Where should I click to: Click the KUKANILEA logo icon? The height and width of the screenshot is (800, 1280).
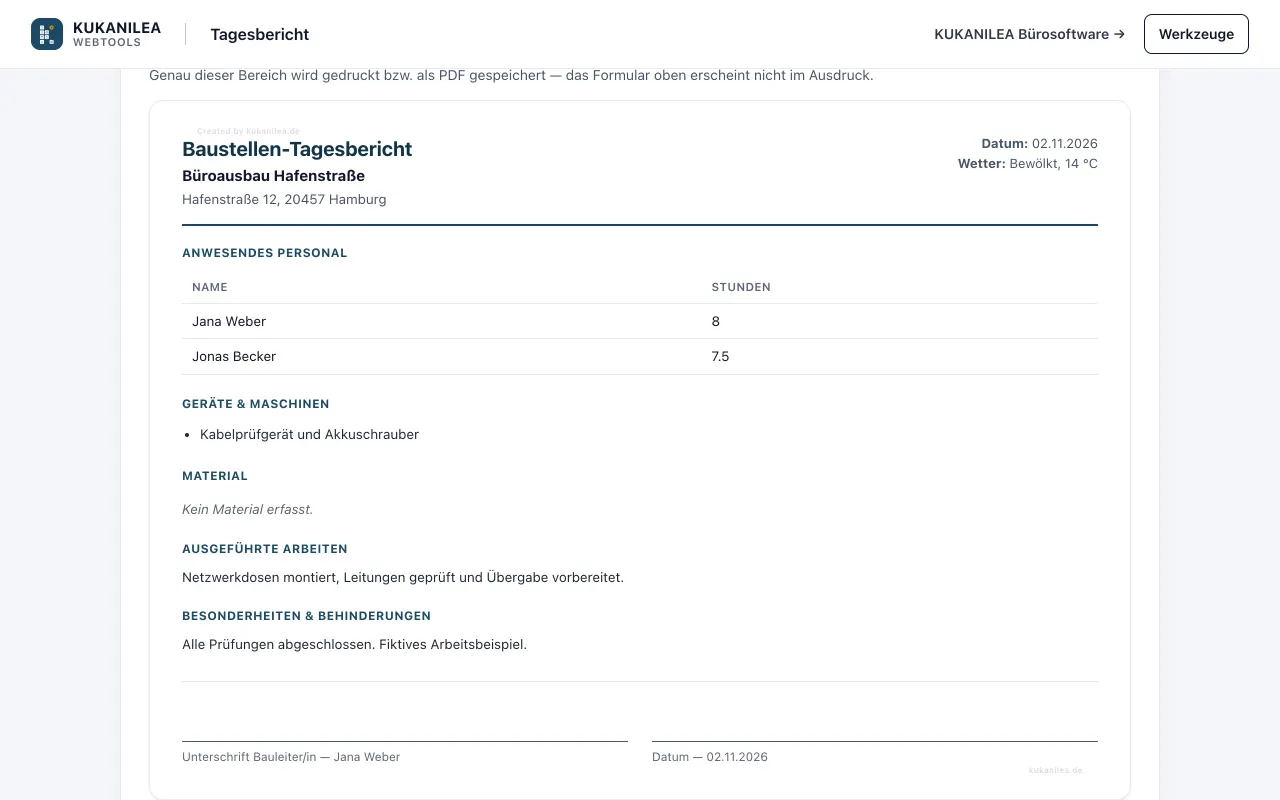tap(47, 34)
